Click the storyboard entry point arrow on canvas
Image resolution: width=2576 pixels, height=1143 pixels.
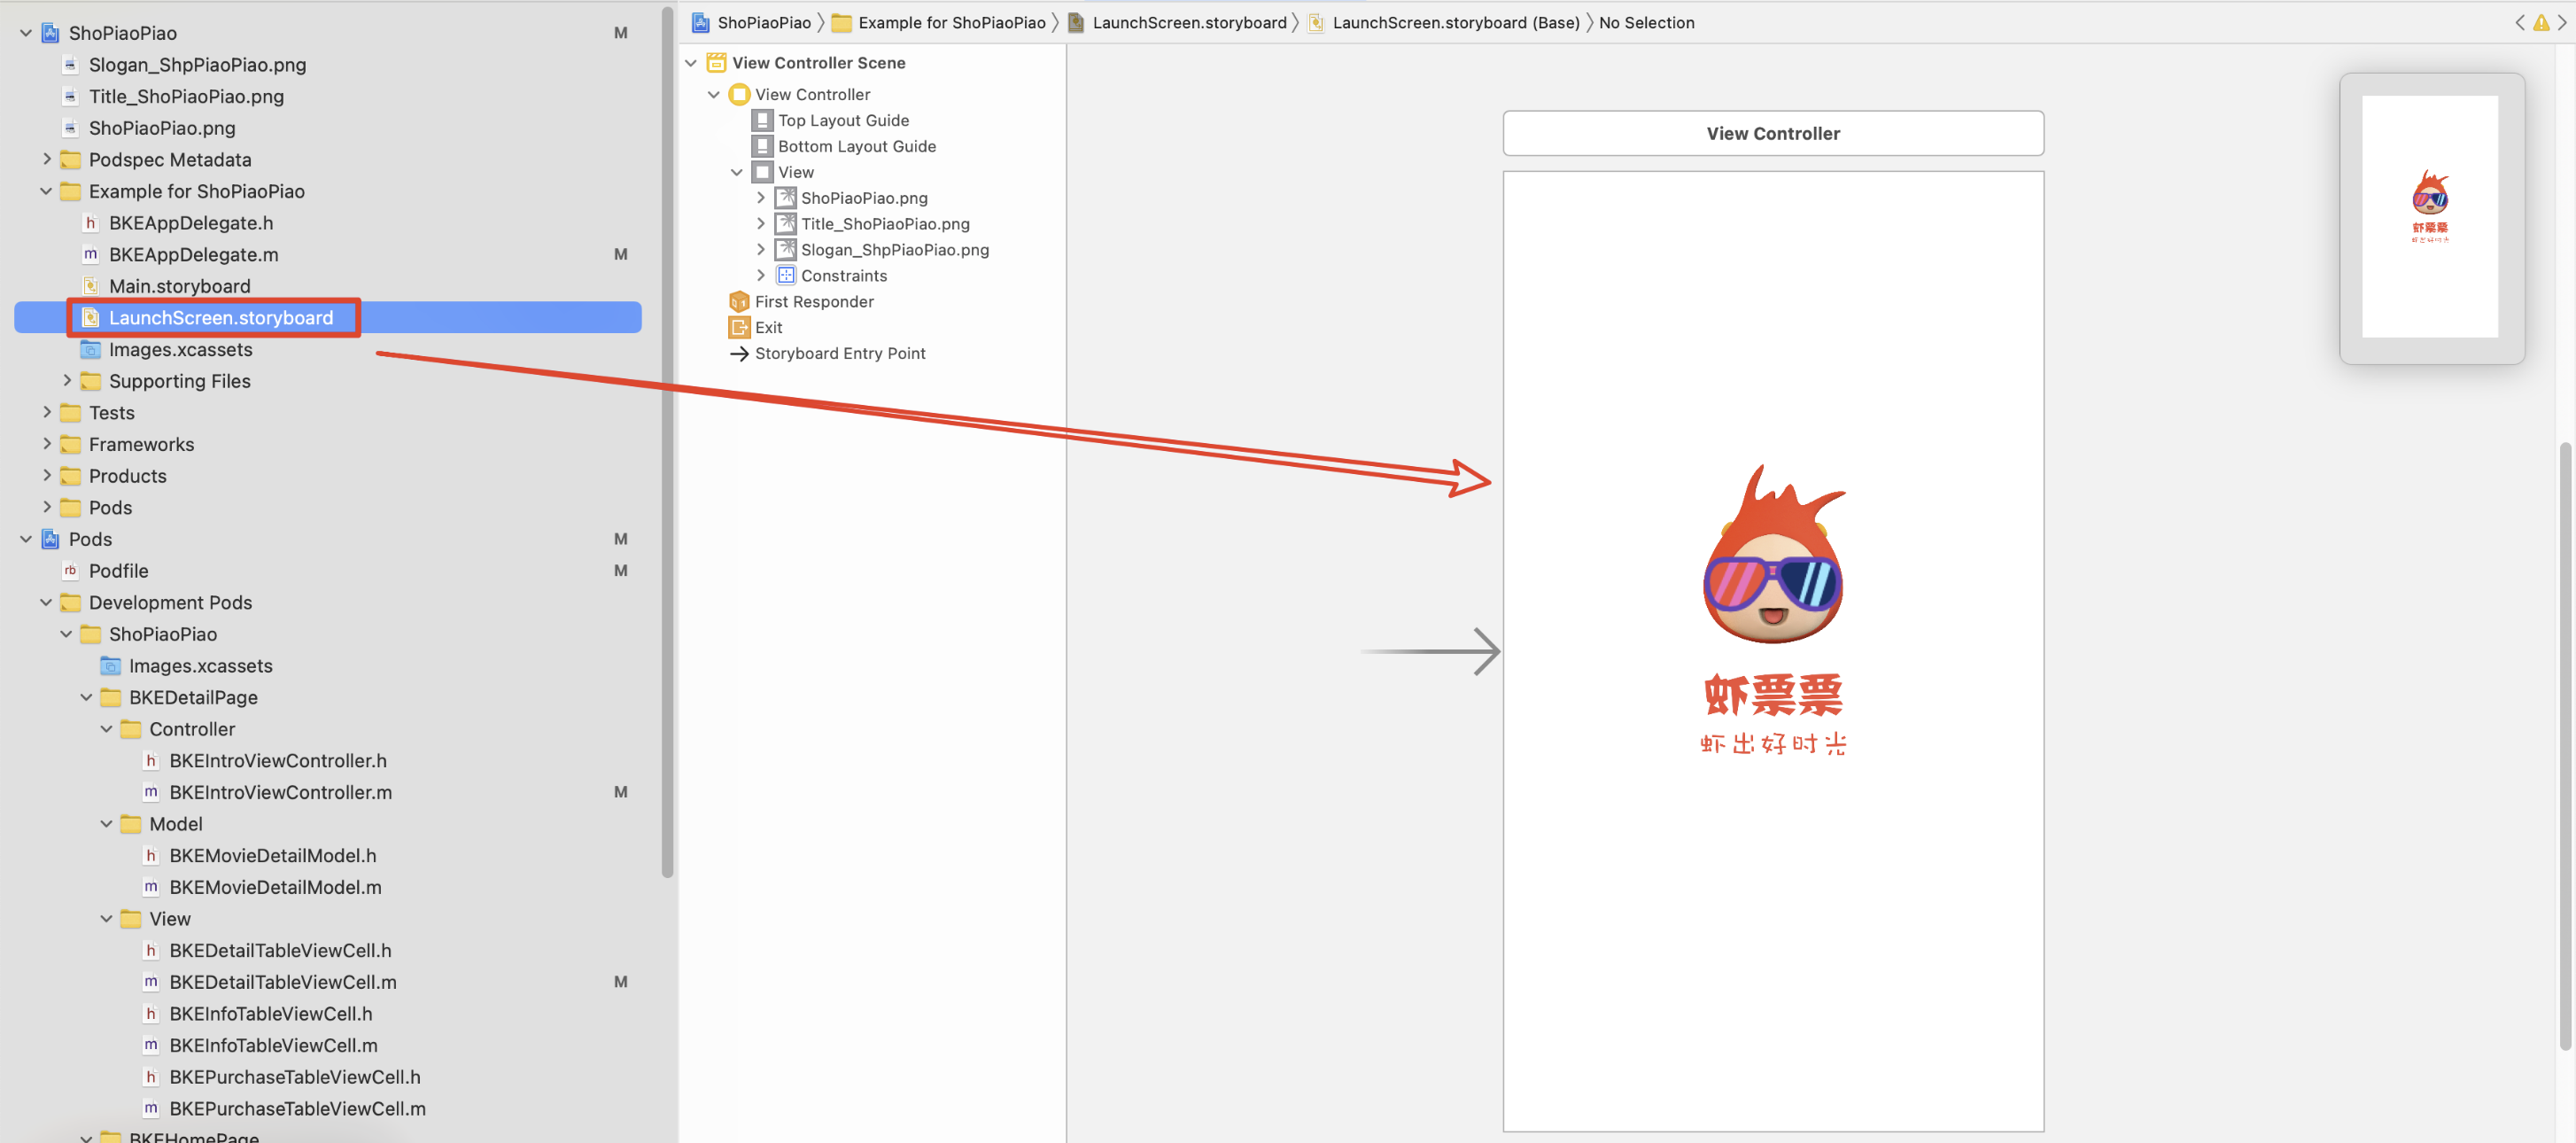[1430, 651]
